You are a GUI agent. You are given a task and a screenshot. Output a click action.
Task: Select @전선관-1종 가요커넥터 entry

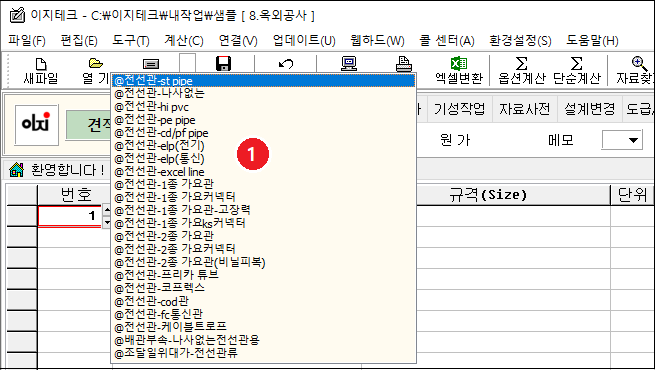263,197
